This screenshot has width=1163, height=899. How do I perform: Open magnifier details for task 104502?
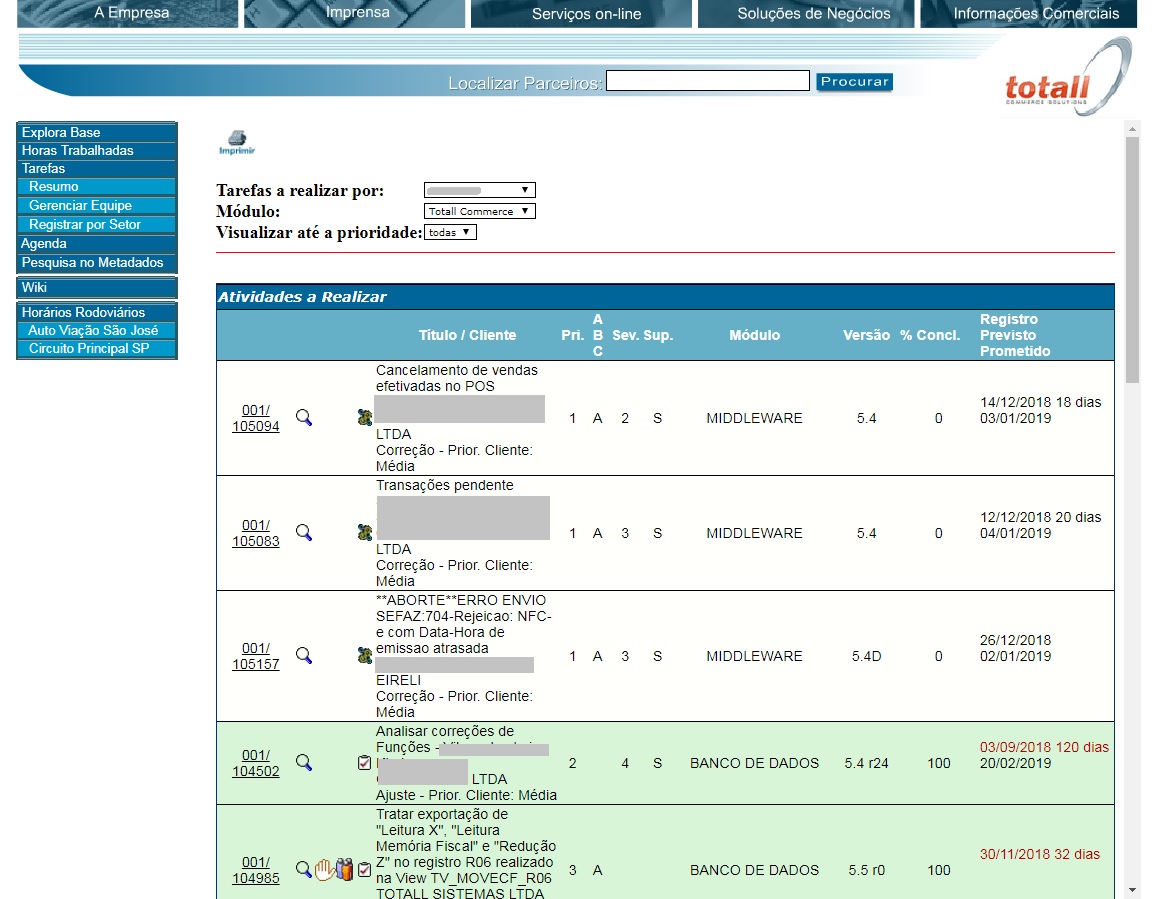pyautogui.click(x=304, y=763)
